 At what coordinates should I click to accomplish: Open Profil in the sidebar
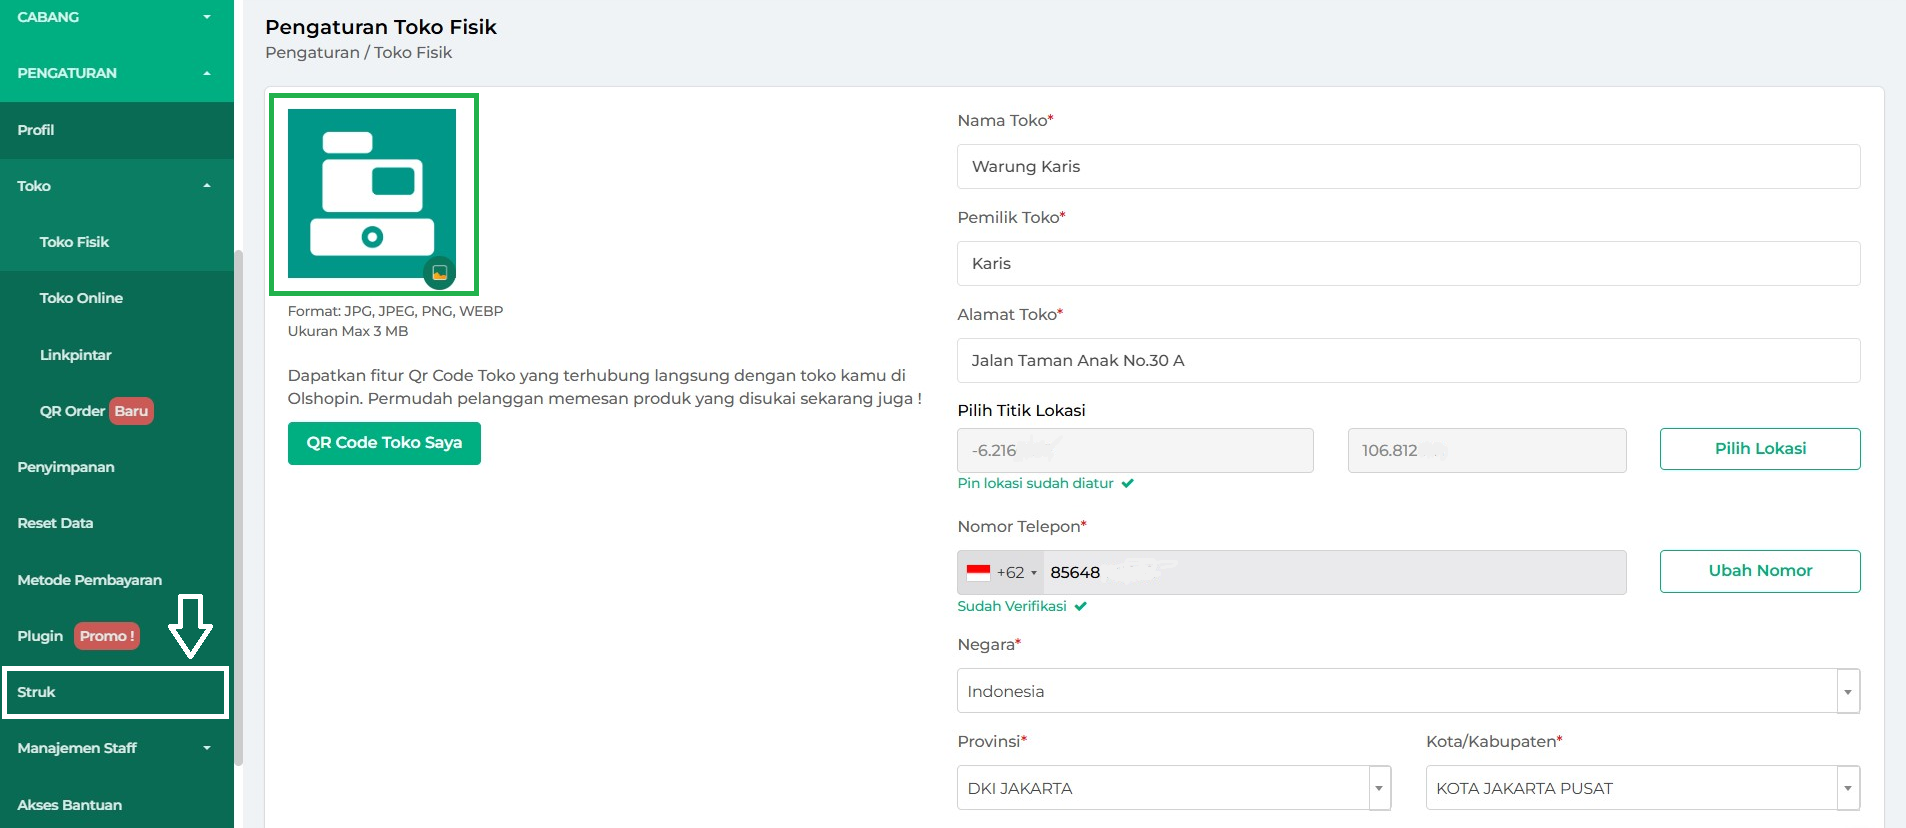click(117, 130)
